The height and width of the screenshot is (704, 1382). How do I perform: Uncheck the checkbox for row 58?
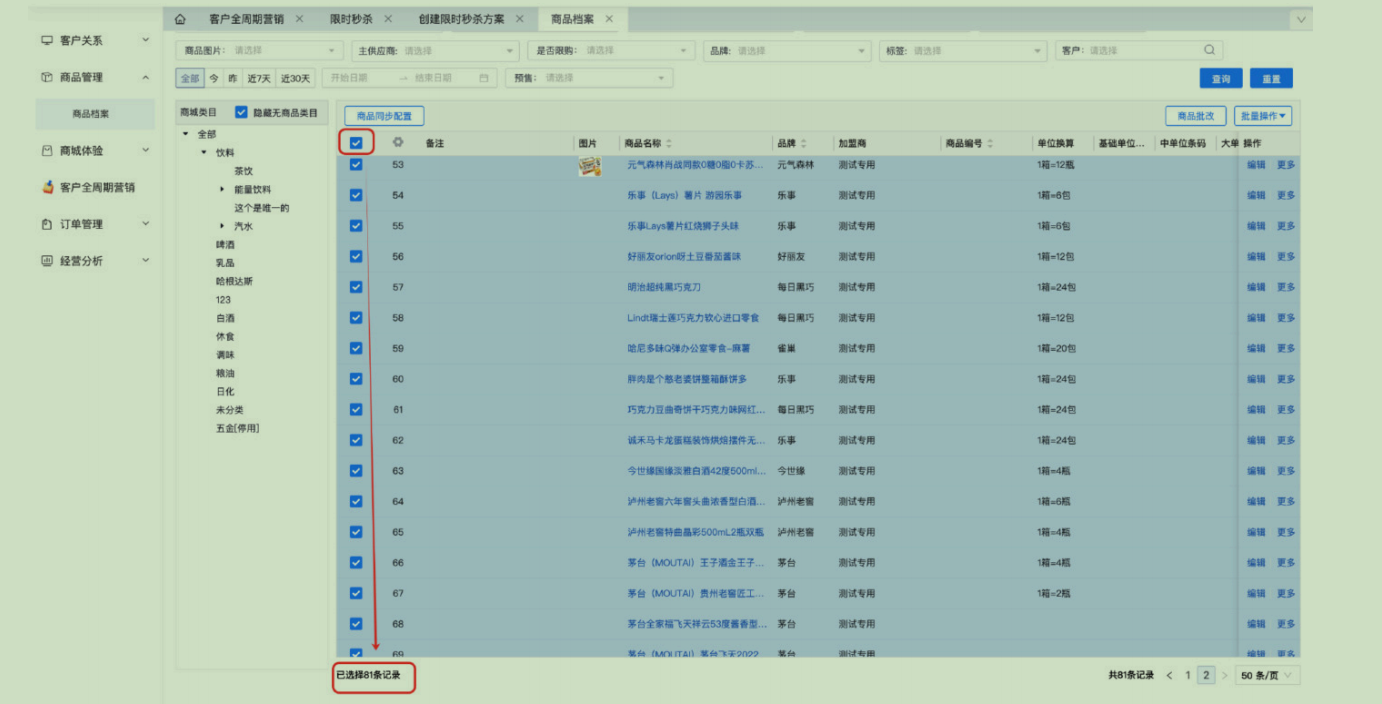tap(356, 318)
